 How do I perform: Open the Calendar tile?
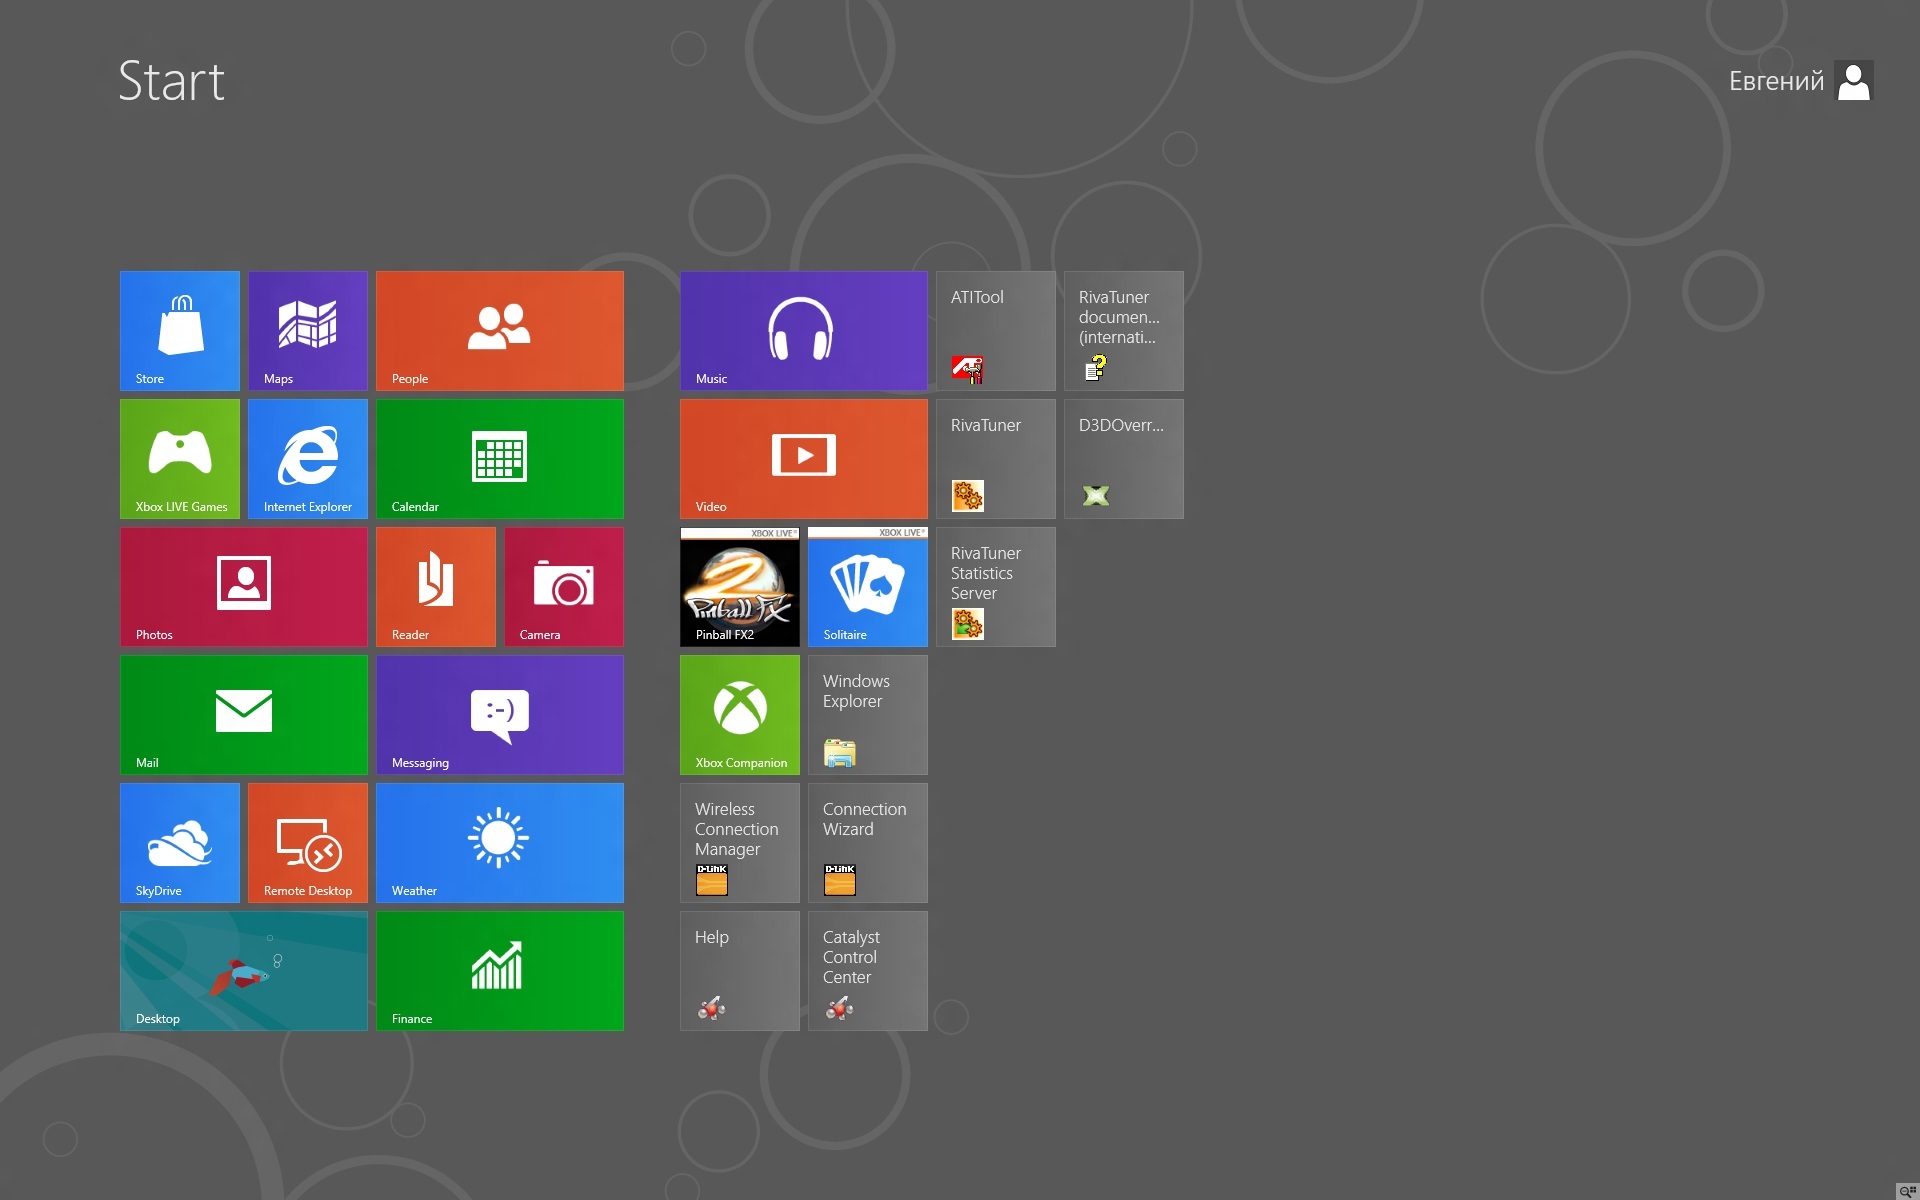(x=500, y=459)
